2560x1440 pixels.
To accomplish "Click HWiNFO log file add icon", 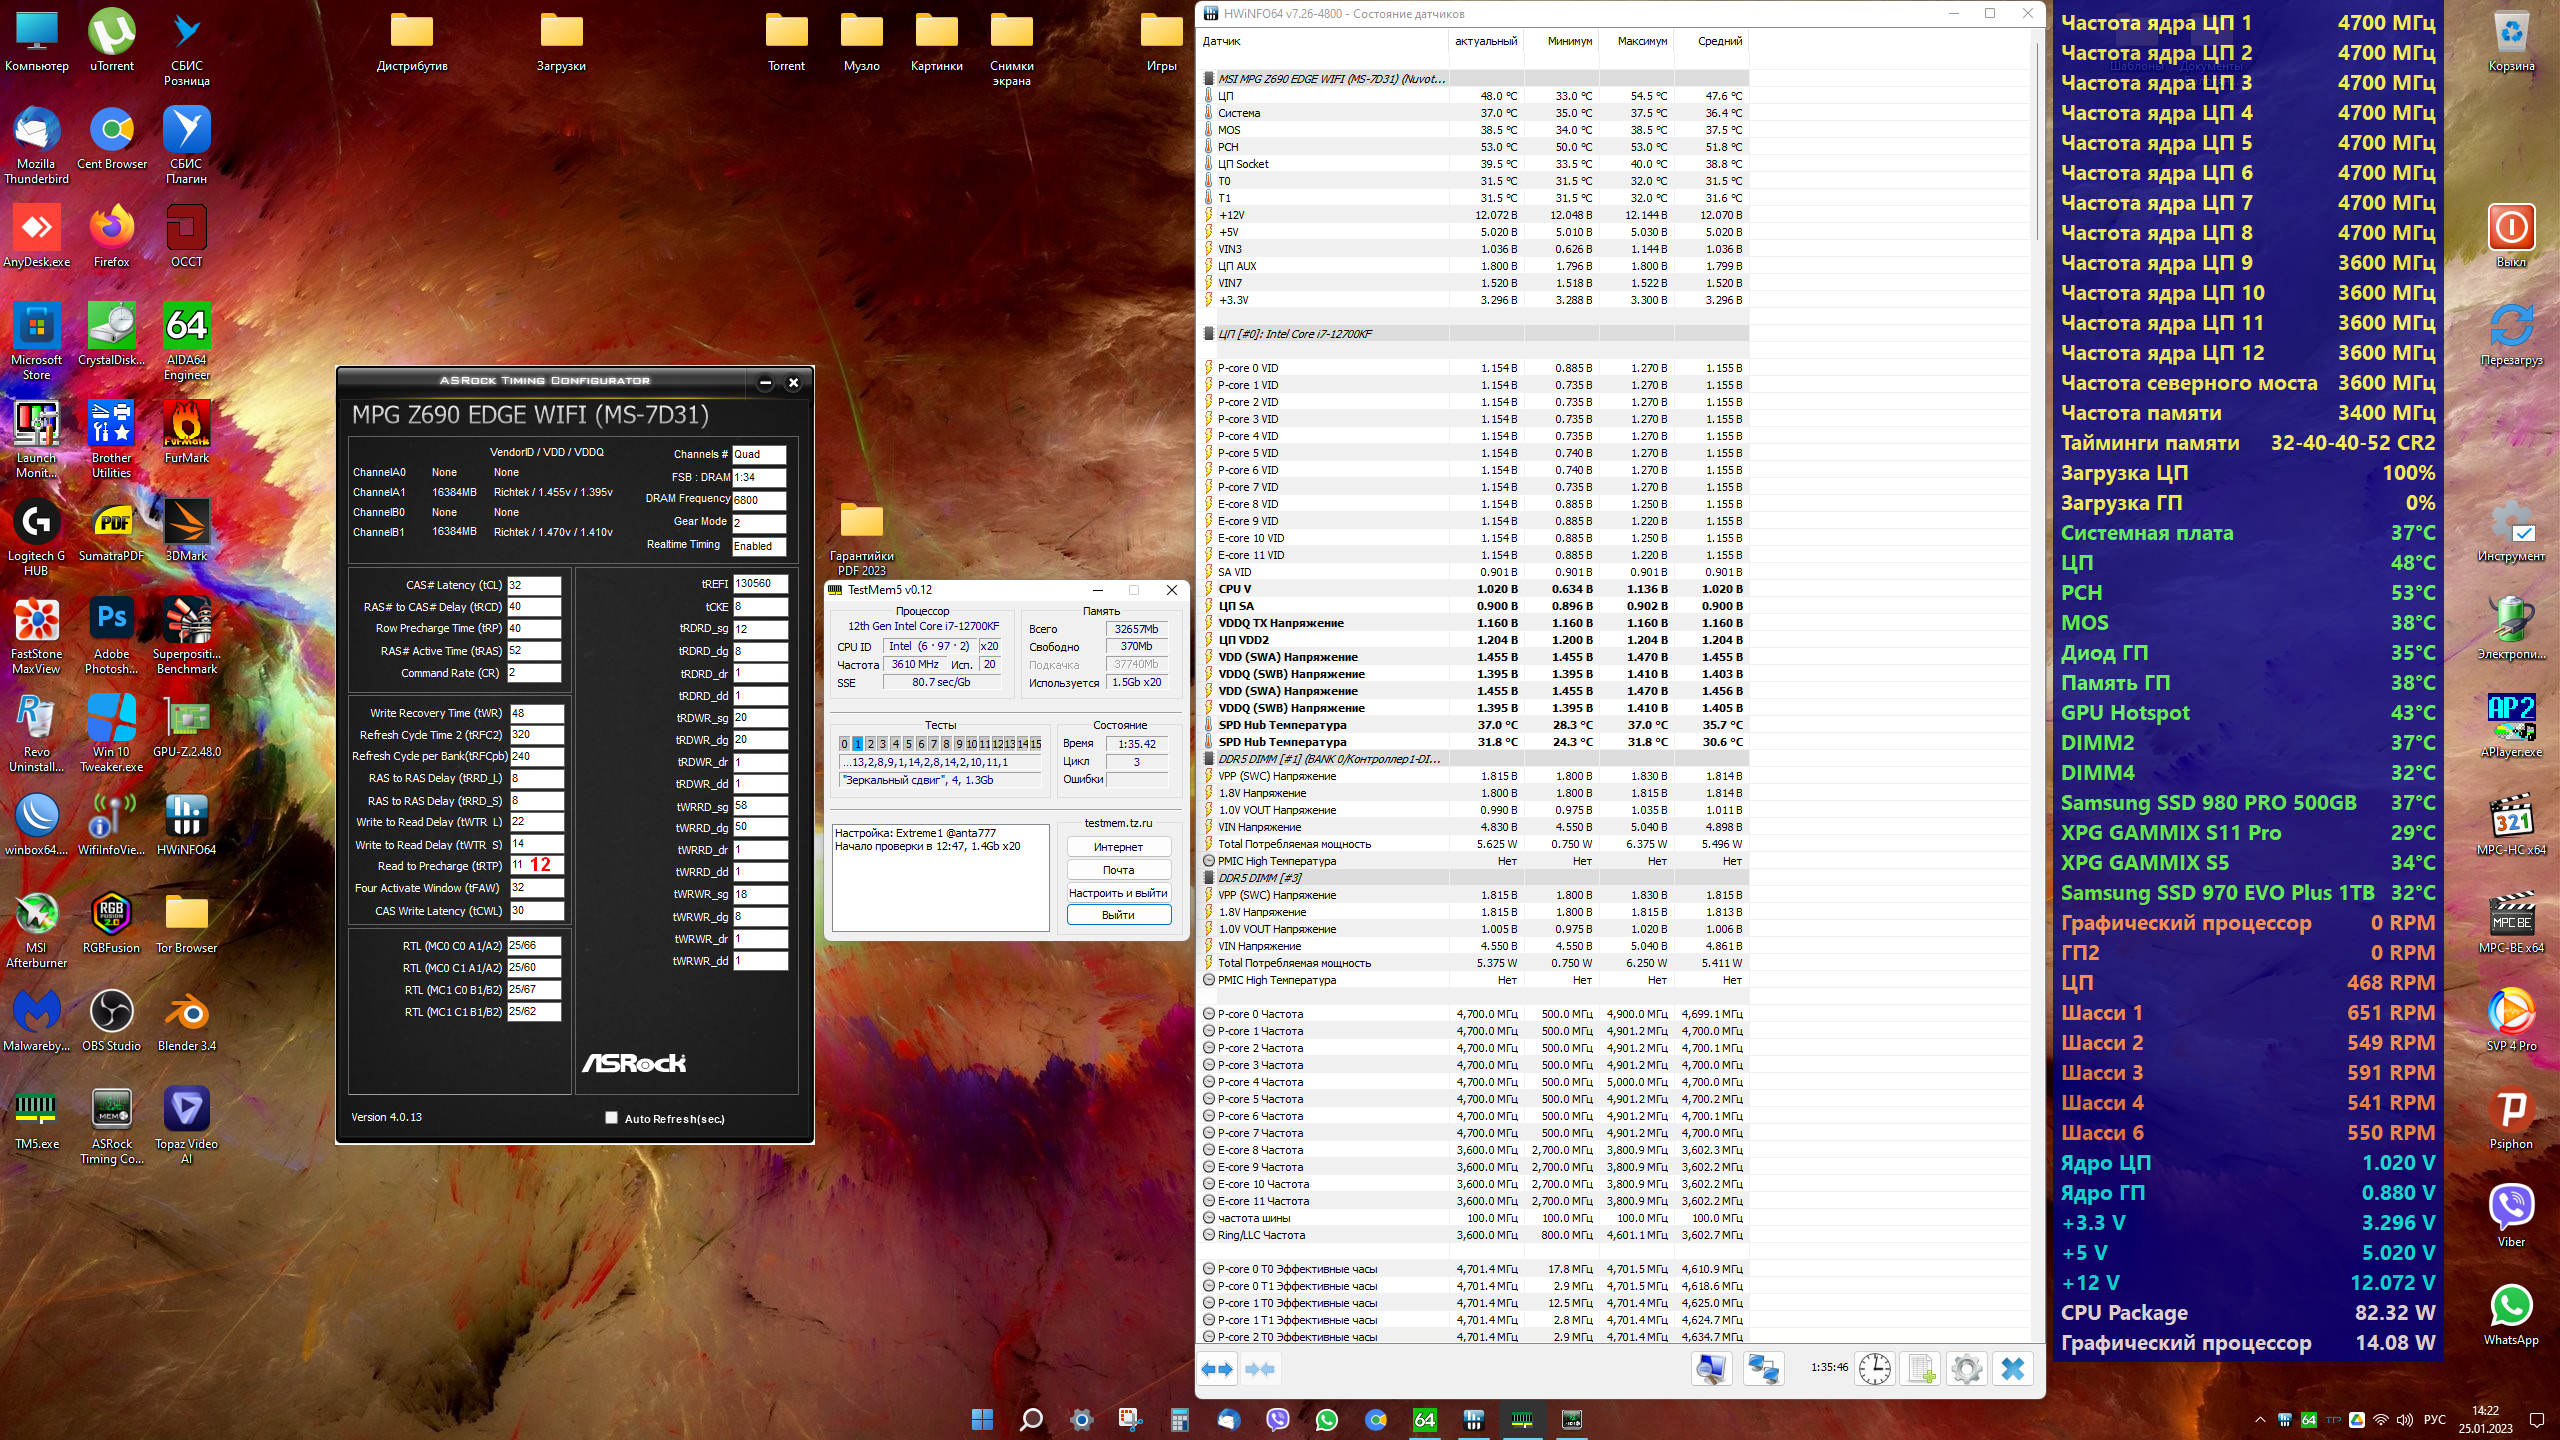I will [1920, 1369].
